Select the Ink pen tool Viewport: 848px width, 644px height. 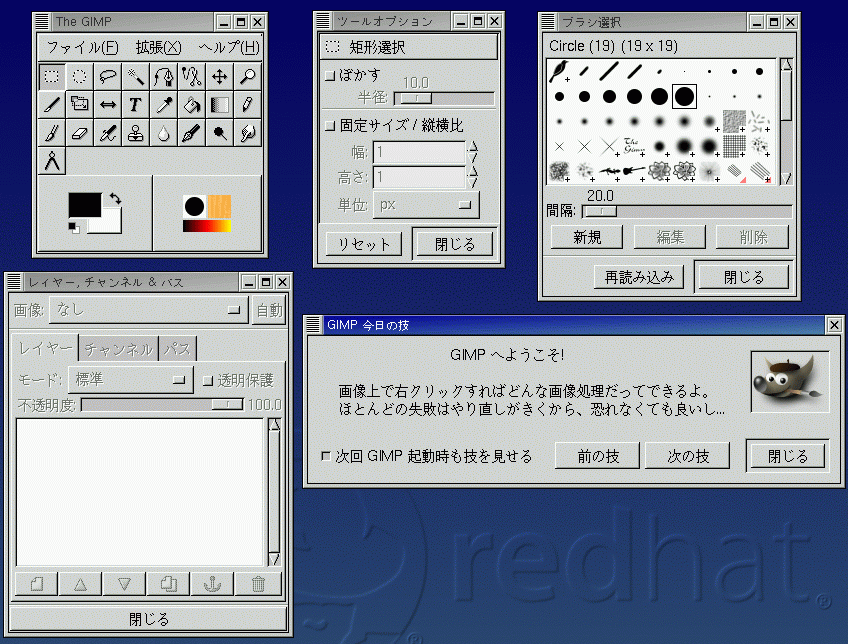click(x=191, y=132)
